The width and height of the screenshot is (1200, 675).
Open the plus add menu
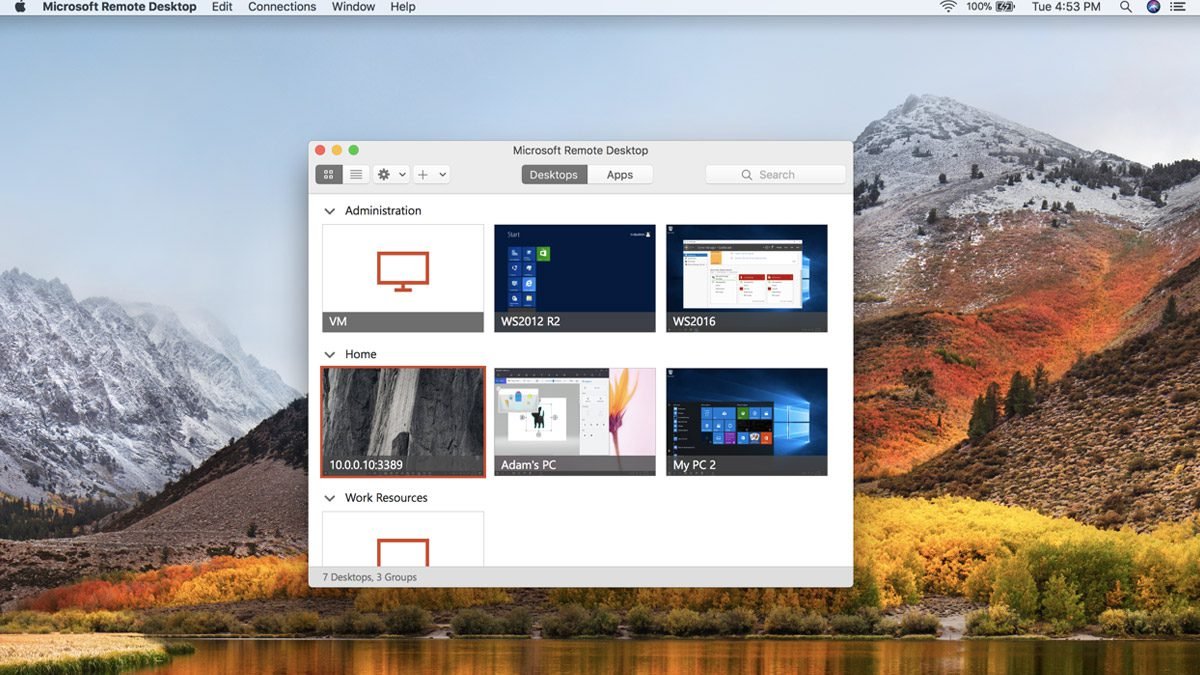tap(431, 174)
